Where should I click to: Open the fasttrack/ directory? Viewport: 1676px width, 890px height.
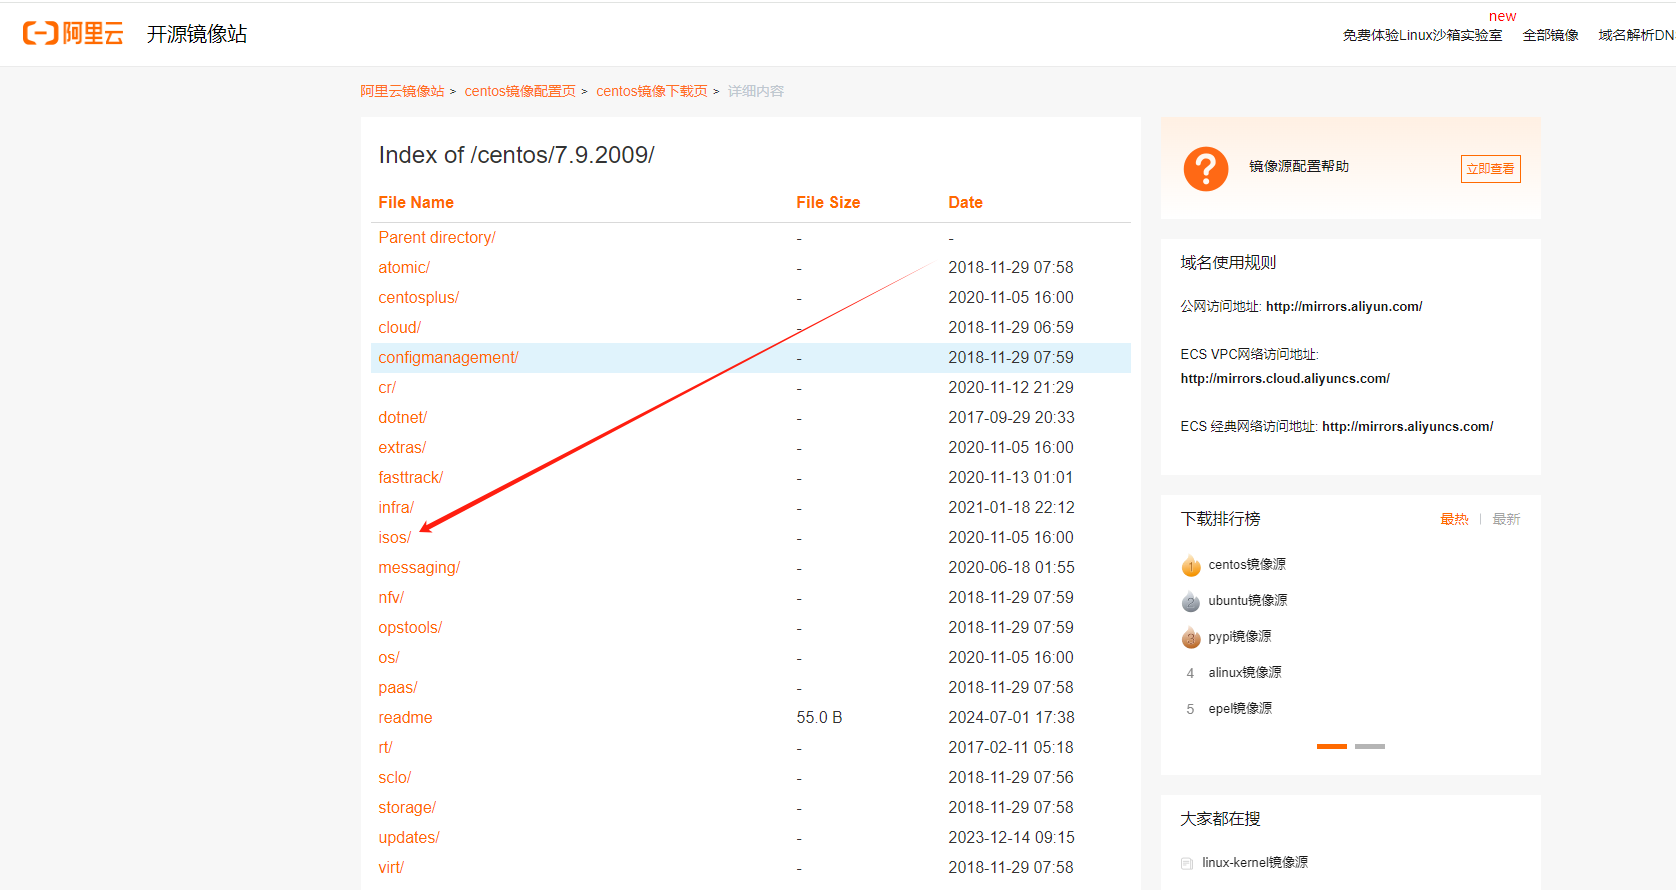click(411, 477)
